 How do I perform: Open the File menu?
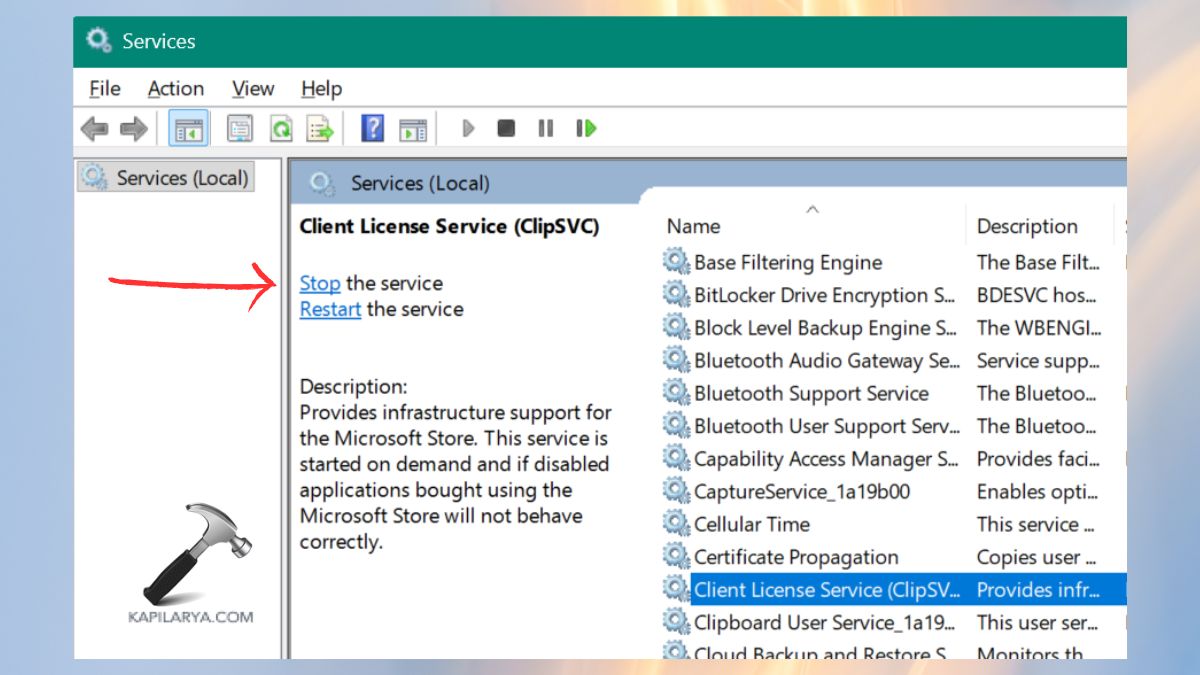[x=103, y=88]
